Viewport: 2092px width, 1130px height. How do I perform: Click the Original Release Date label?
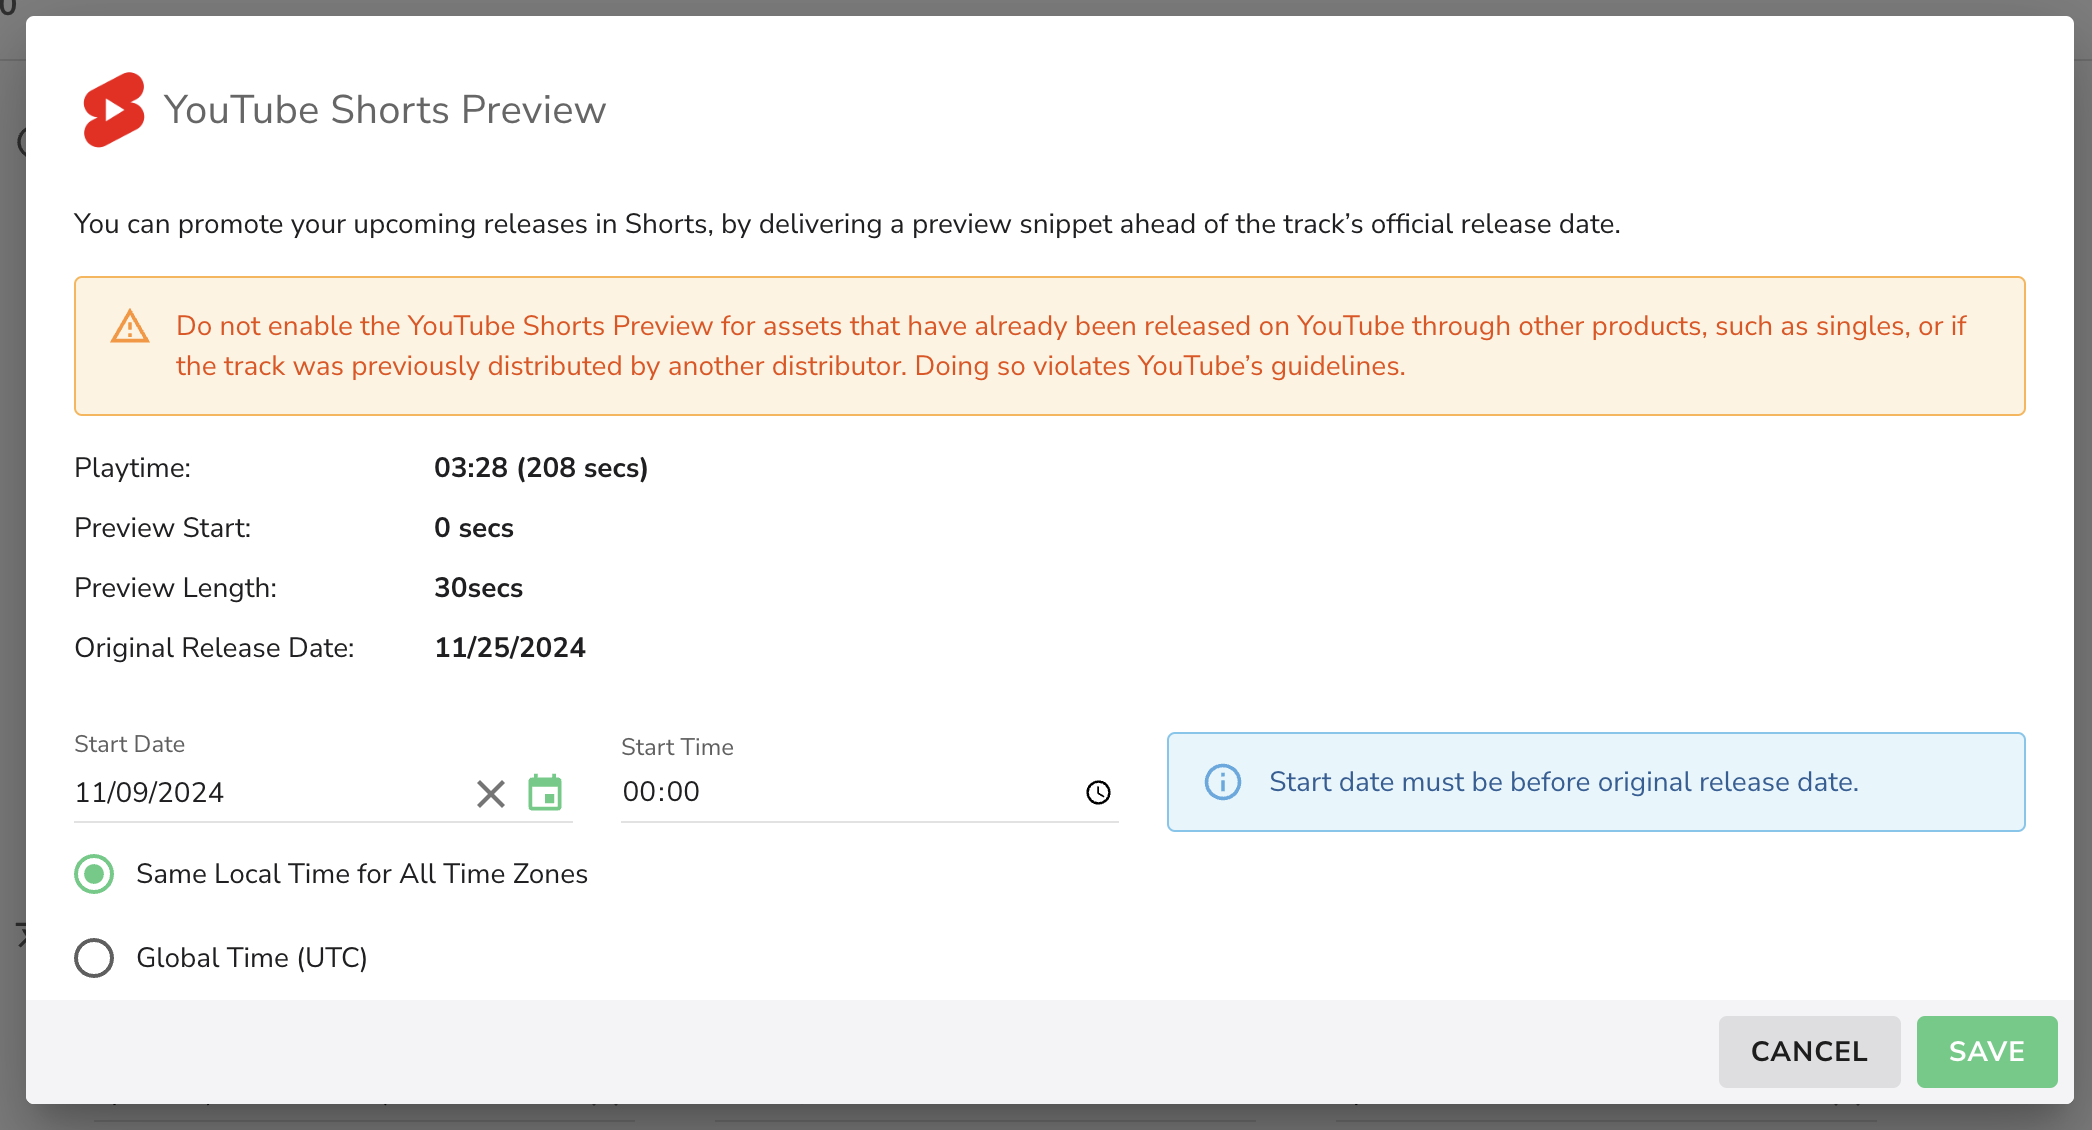(x=214, y=648)
